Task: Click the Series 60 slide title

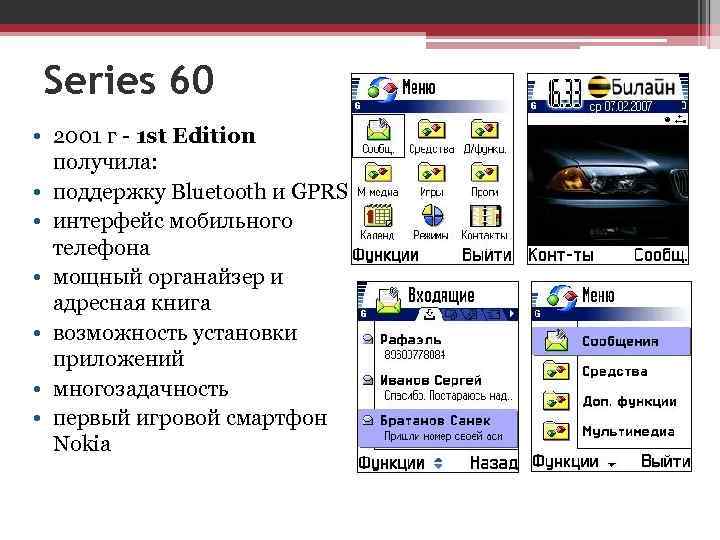Action: [x=129, y=79]
